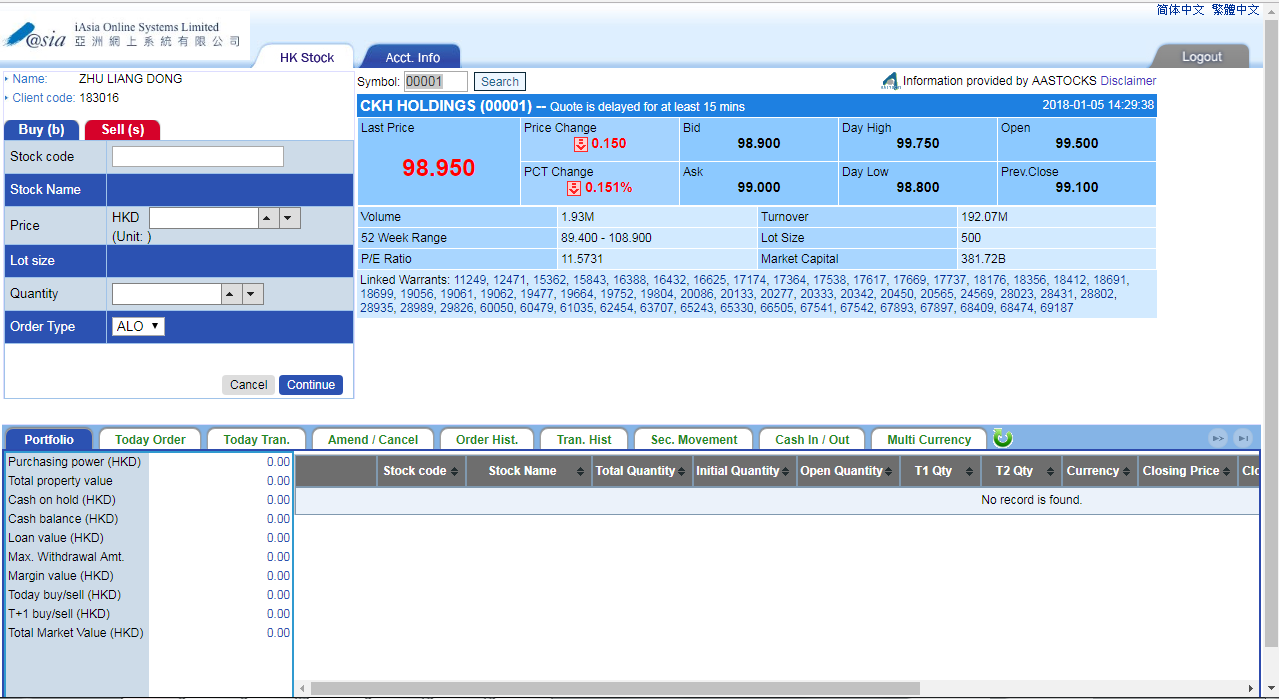Sort by T1 Qty column
This screenshot has width=1279, height=699.
tap(939, 471)
